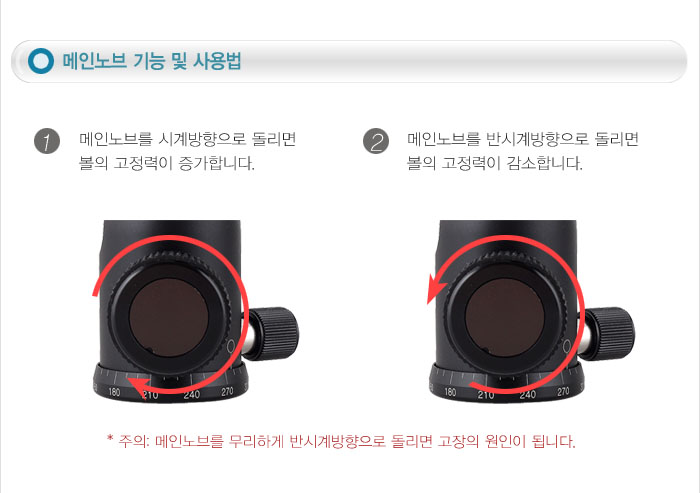
Task: Click the 180 marking on left panning base
Action: click(x=114, y=392)
